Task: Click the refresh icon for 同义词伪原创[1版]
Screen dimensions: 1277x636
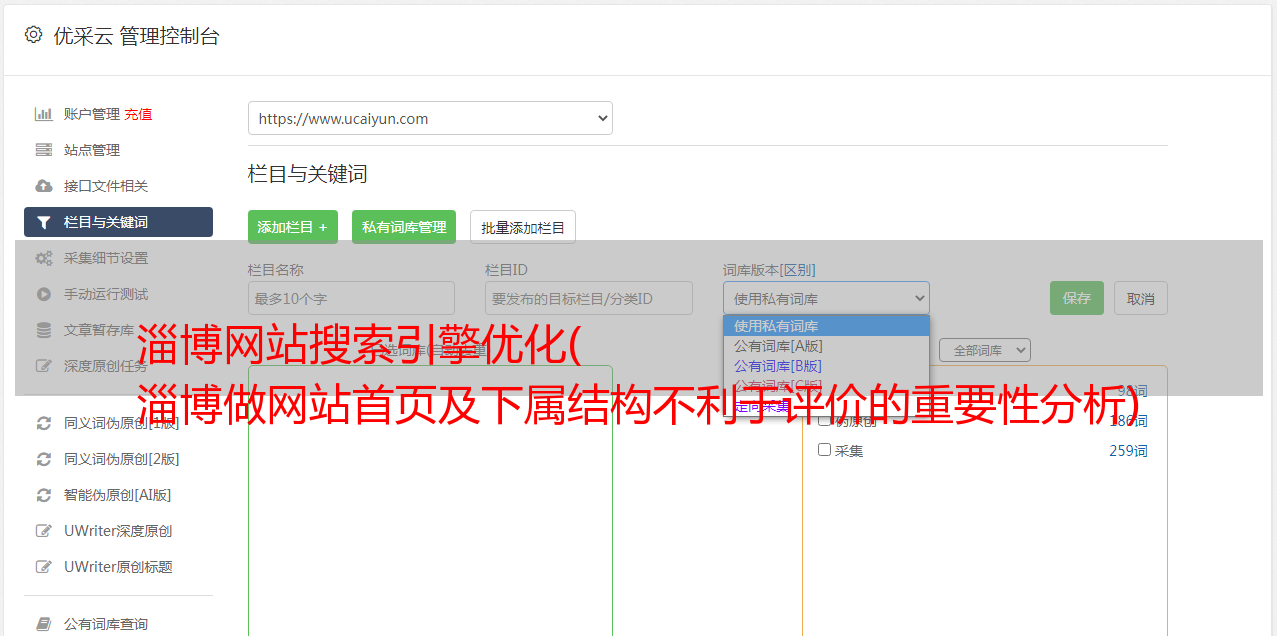Action: 43,423
